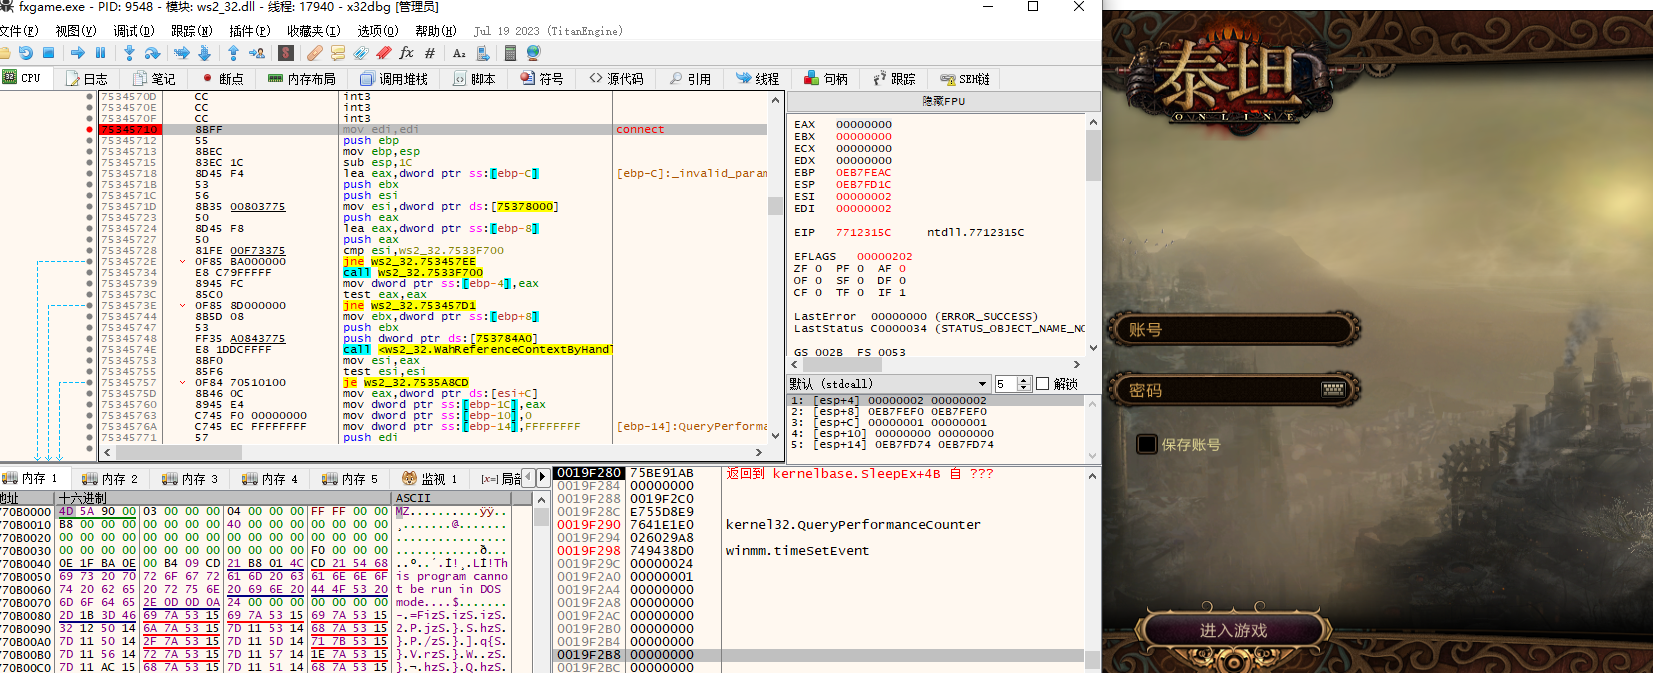The height and width of the screenshot is (673, 1653).
Task: Open the 帮助 menu
Action: (x=435, y=31)
